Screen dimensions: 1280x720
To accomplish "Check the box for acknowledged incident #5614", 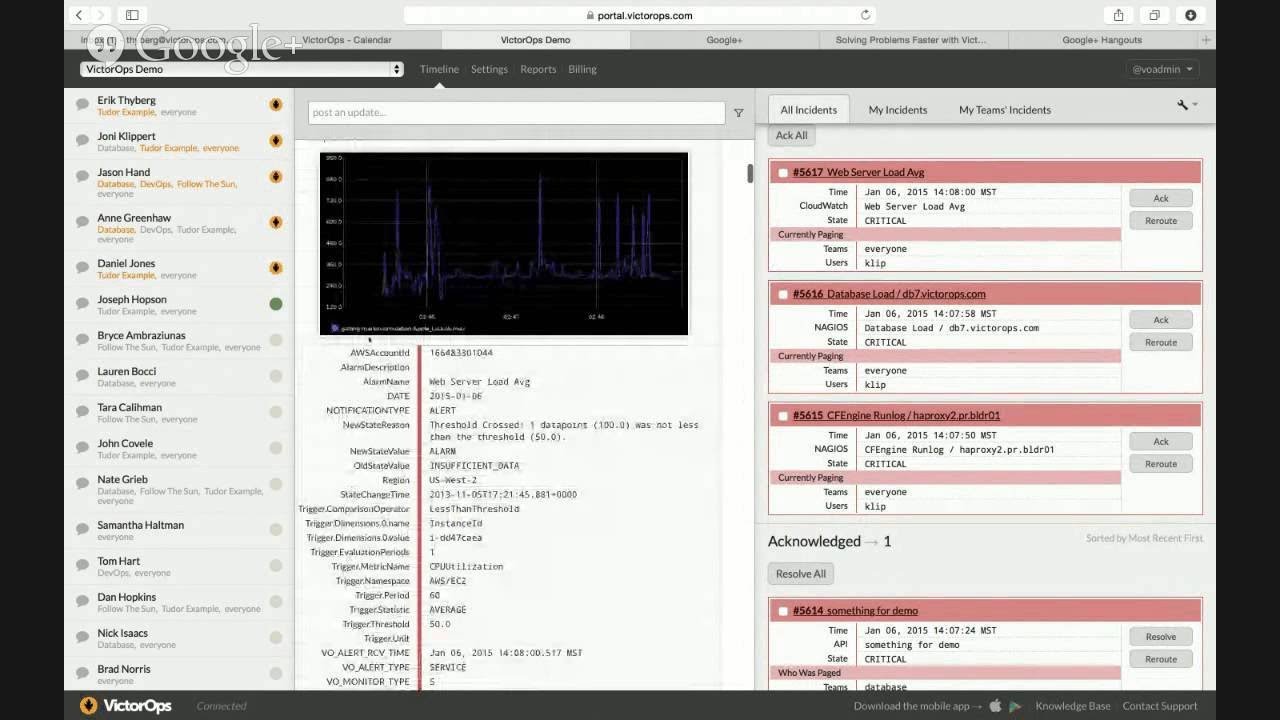I will [x=783, y=611].
